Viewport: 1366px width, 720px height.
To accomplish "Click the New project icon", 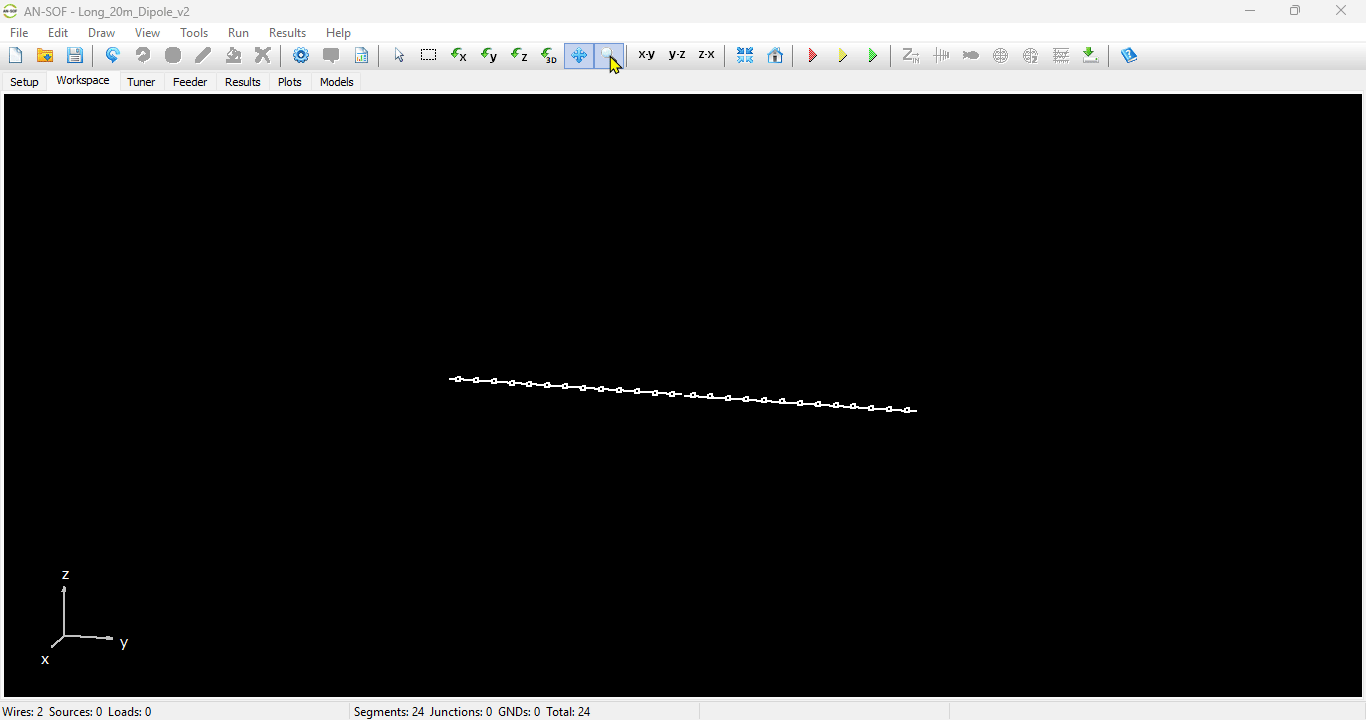I will (16, 56).
